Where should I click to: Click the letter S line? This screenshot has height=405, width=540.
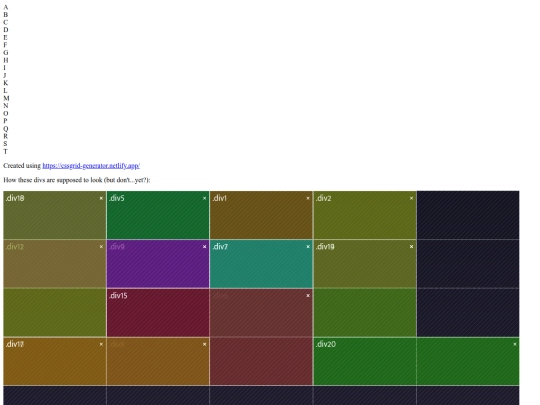5,144
